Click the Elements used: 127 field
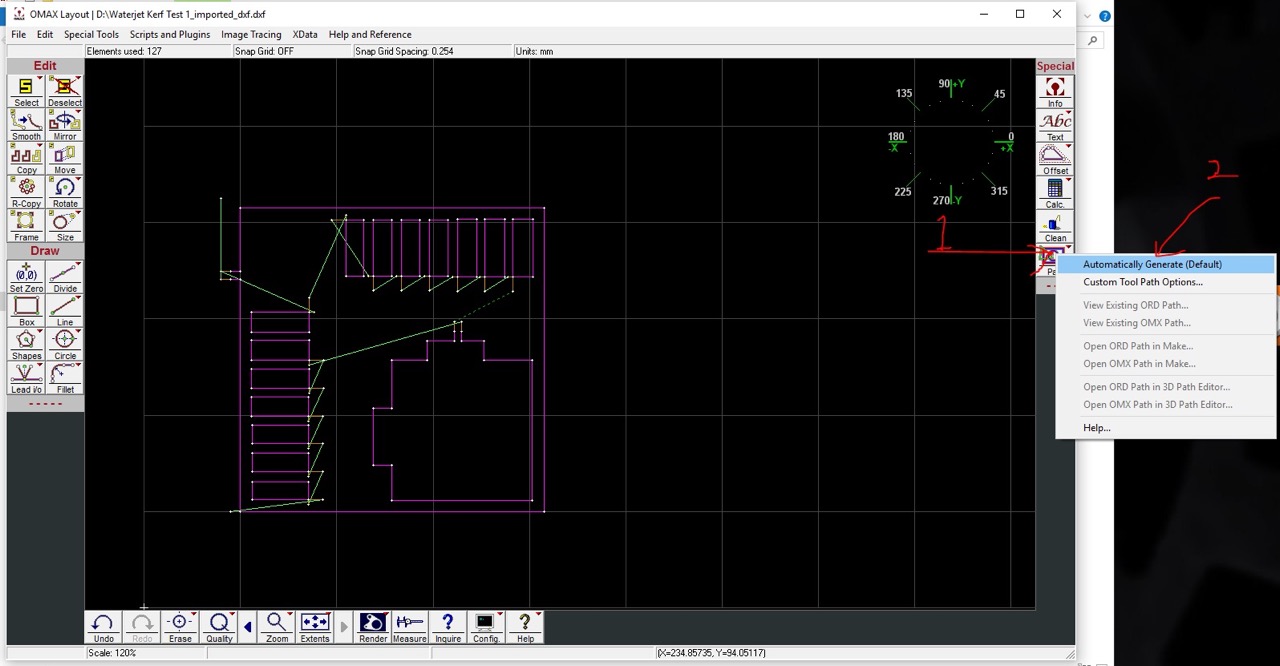 coord(157,51)
